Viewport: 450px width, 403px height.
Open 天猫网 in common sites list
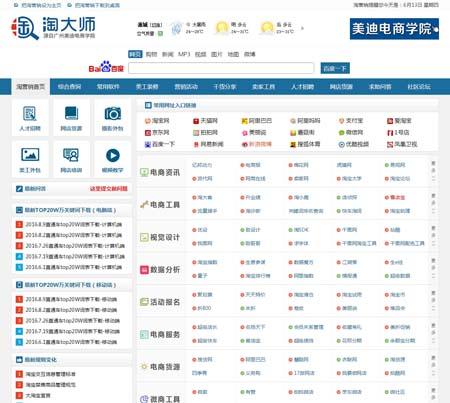[x=205, y=121]
